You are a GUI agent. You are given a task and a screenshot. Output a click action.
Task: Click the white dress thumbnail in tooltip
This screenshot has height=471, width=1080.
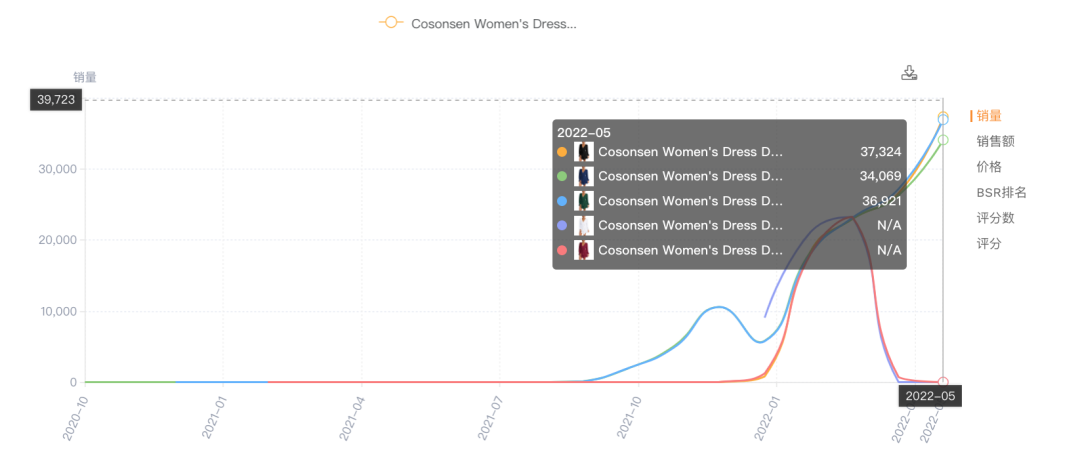tap(584, 225)
